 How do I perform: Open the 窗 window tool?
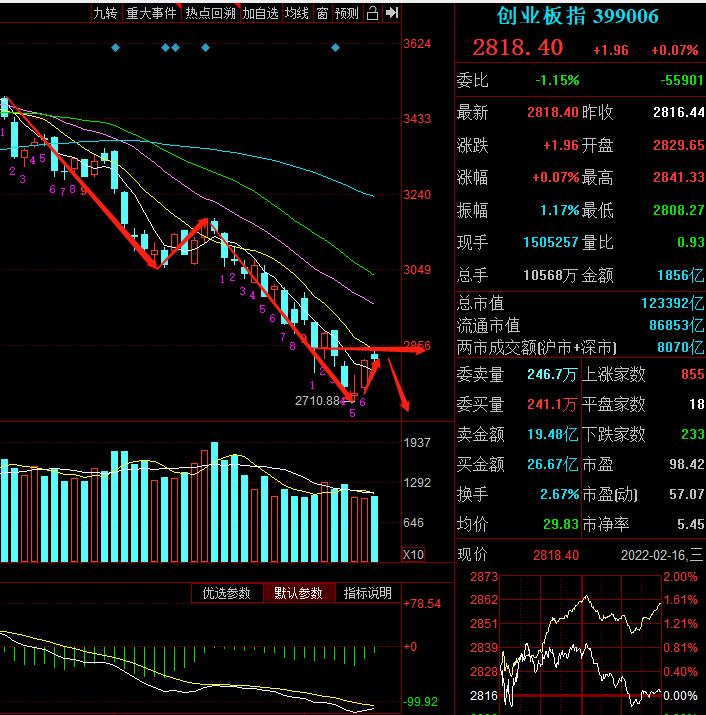coord(321,13)
